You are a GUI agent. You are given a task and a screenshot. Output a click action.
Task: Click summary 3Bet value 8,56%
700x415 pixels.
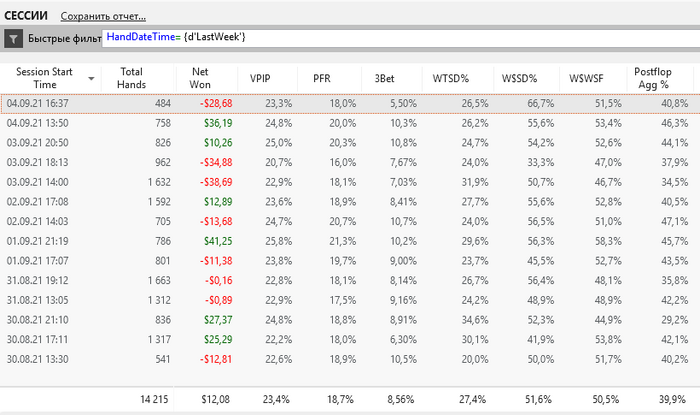pyautogui.click(x=400, y=399)
